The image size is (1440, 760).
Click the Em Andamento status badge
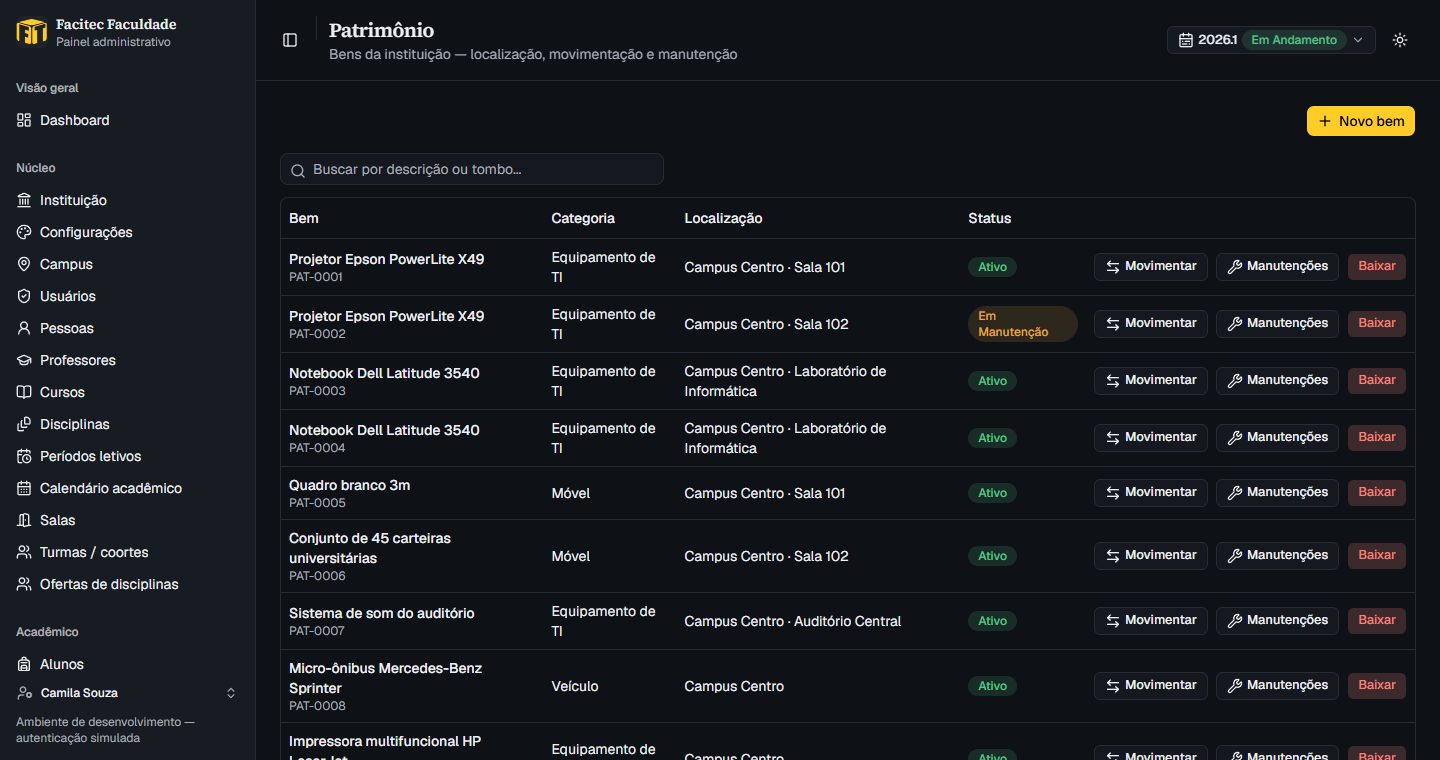(1294, 40)
